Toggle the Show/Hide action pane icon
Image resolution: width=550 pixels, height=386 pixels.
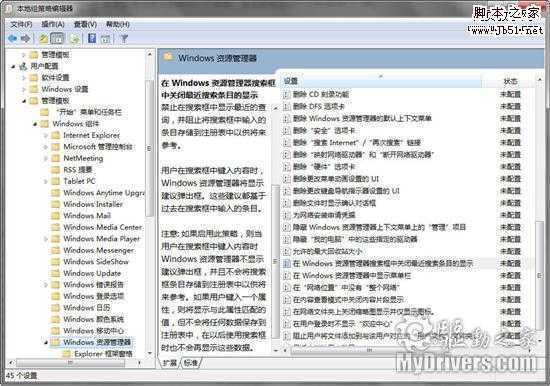click(x=106, y=39)
